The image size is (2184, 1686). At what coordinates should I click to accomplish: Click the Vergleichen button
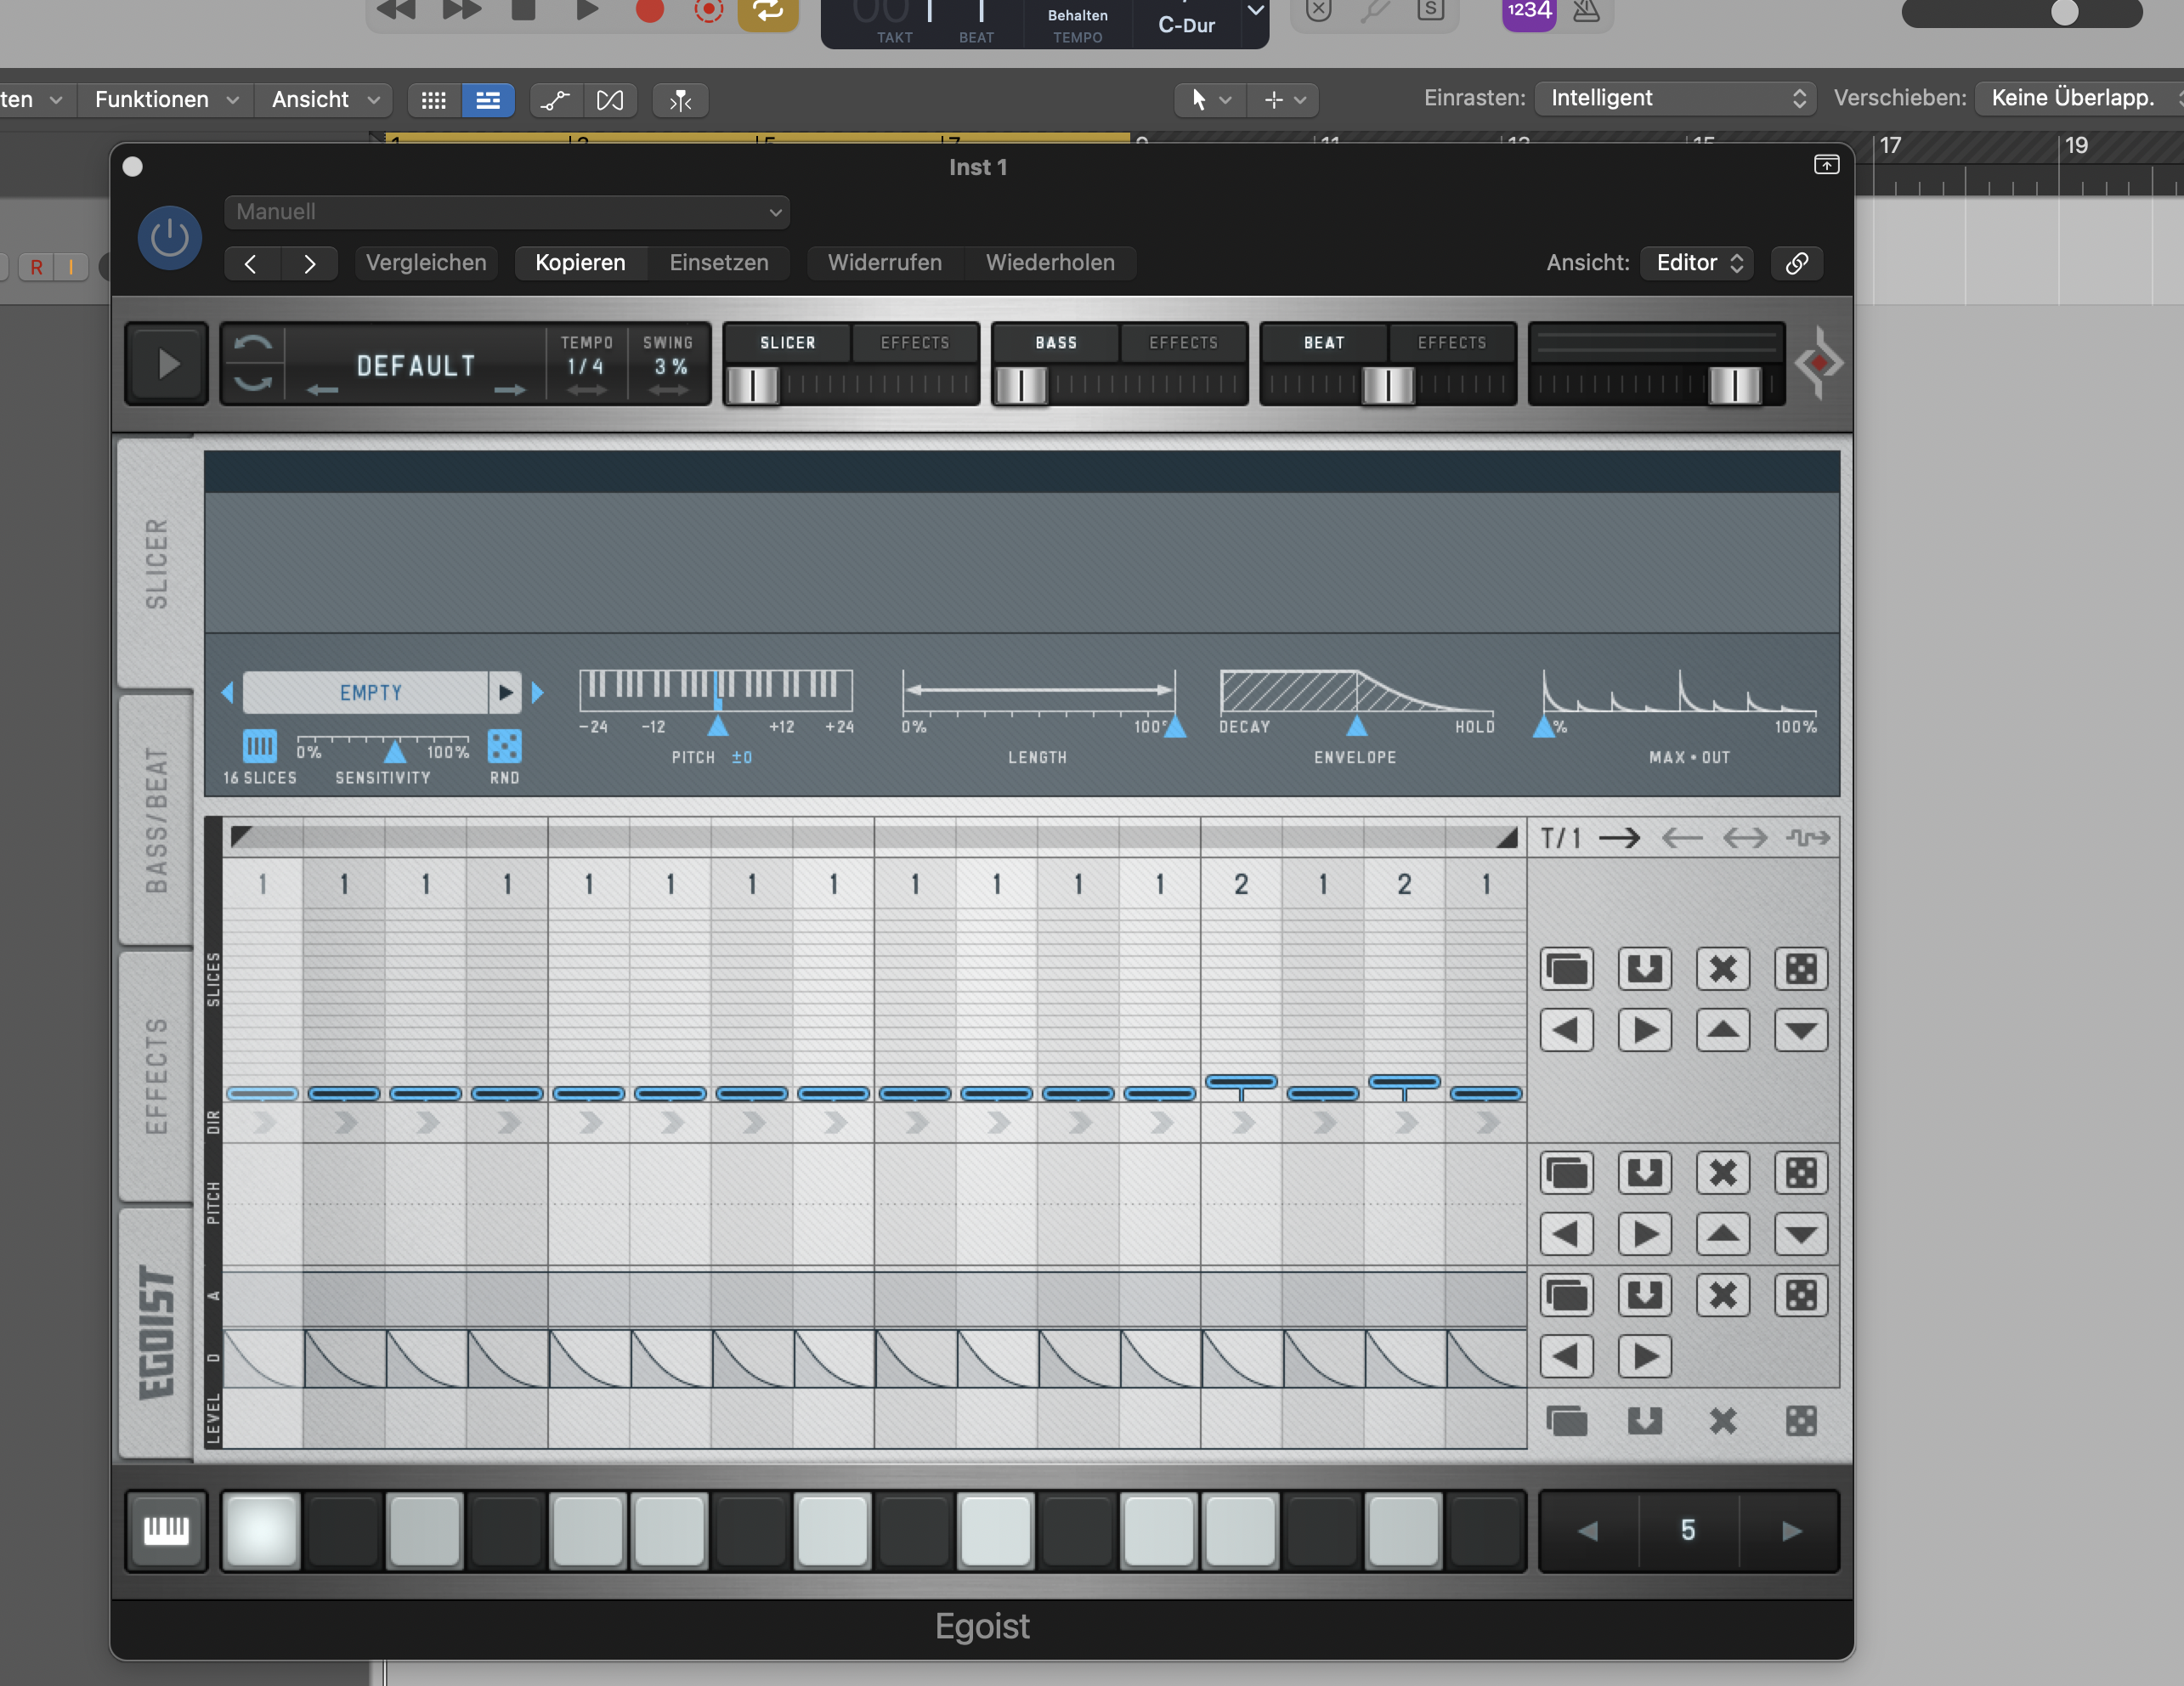(426, 263)
